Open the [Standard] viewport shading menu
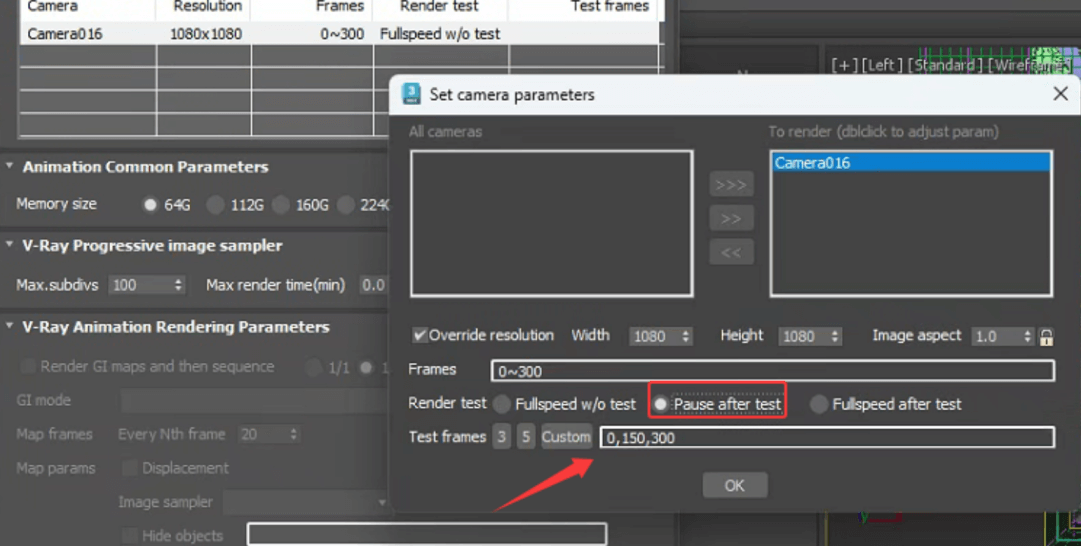The width and height of the screenshot is (1081, 546). 944,65
